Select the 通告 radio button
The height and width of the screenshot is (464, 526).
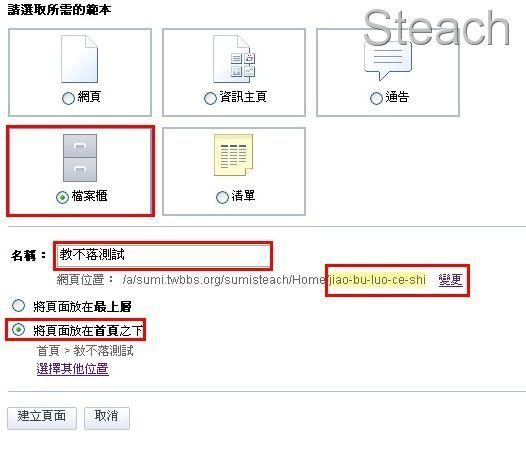click(376, 98)
